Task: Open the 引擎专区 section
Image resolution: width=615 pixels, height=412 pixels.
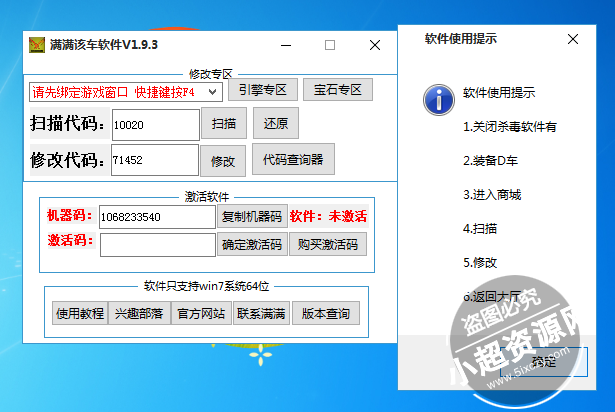Action: [263, 90]
